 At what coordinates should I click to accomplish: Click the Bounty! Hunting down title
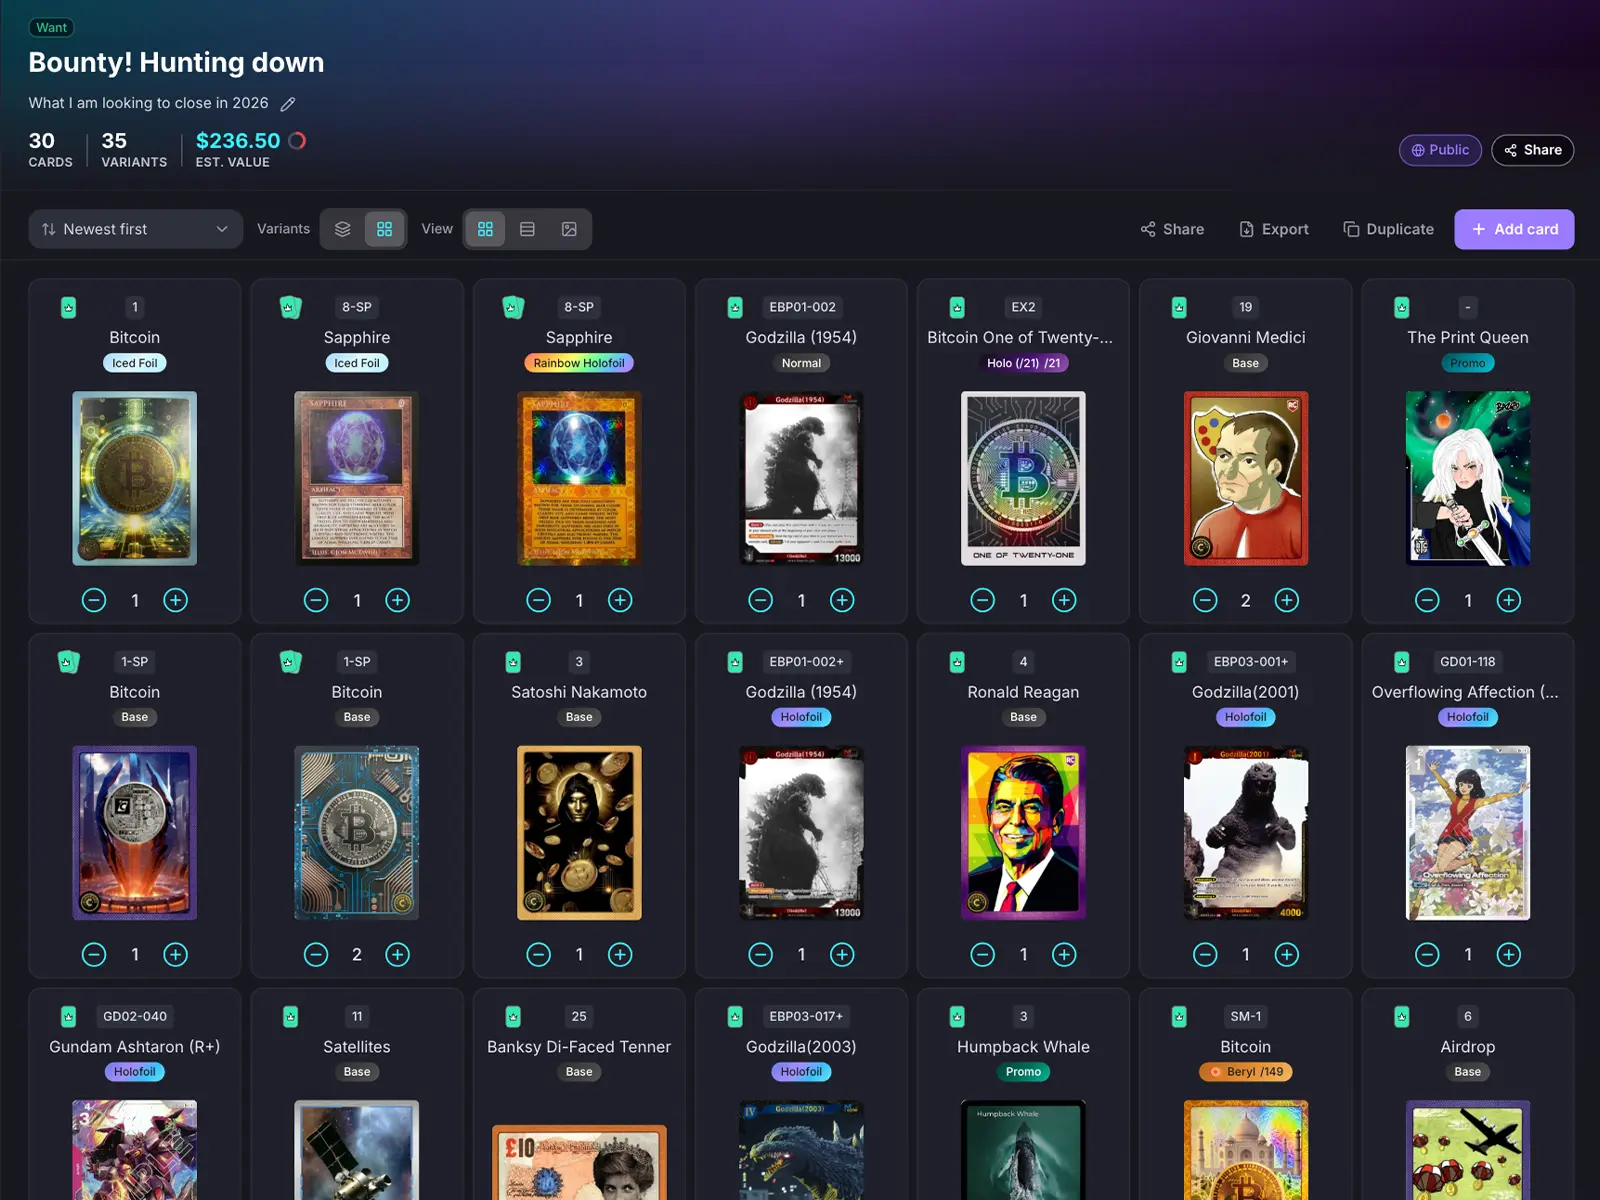pyautogui.click(x=176, y=63)
